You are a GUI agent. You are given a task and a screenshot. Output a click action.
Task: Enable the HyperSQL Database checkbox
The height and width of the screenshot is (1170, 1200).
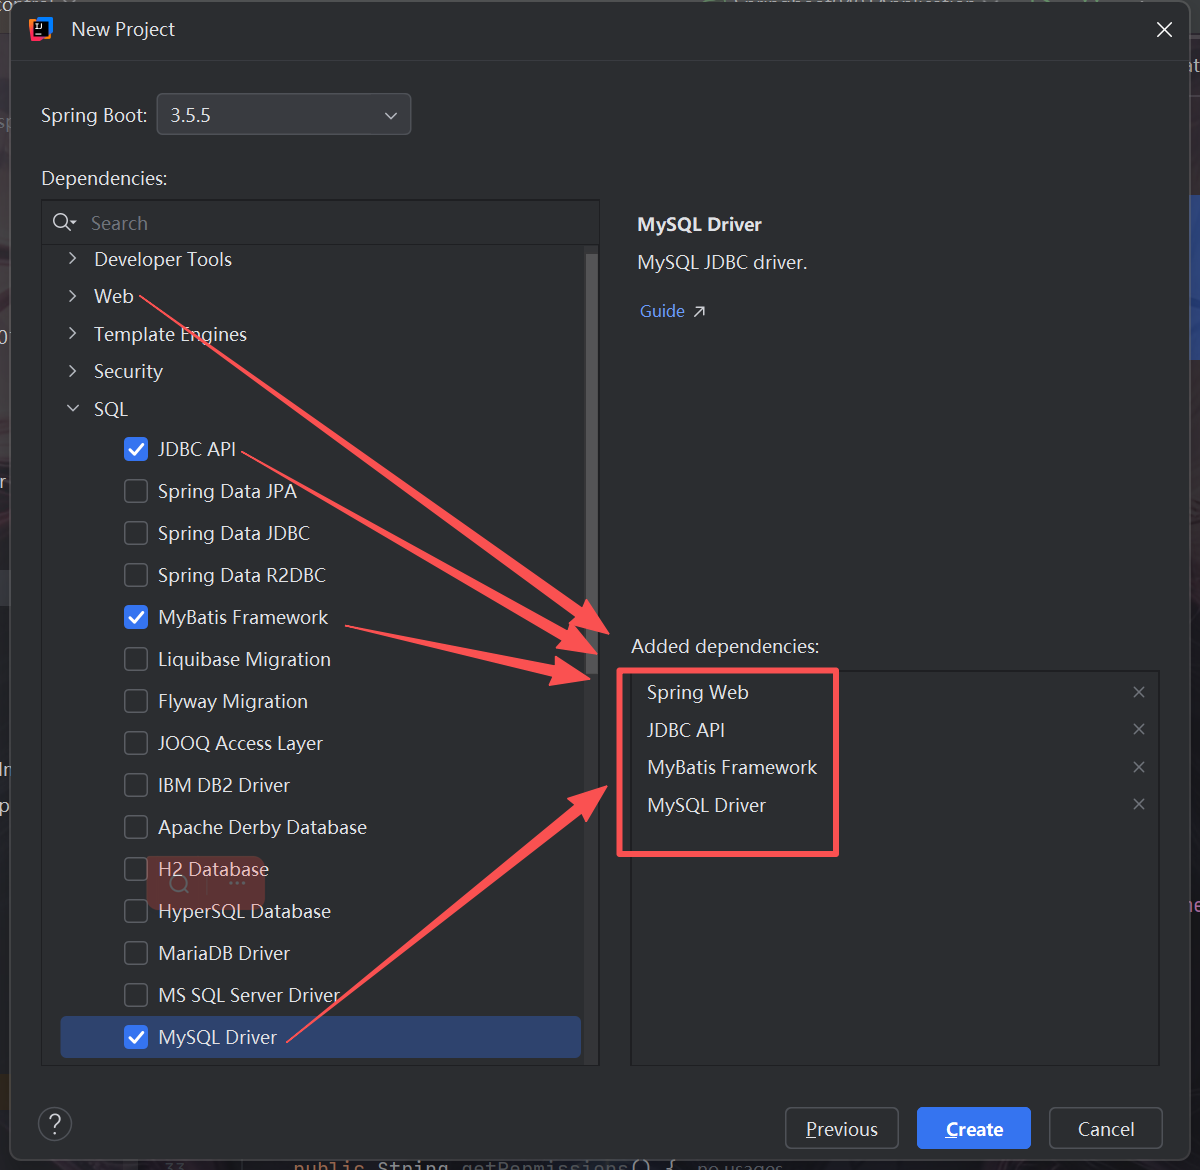(136, 911)
